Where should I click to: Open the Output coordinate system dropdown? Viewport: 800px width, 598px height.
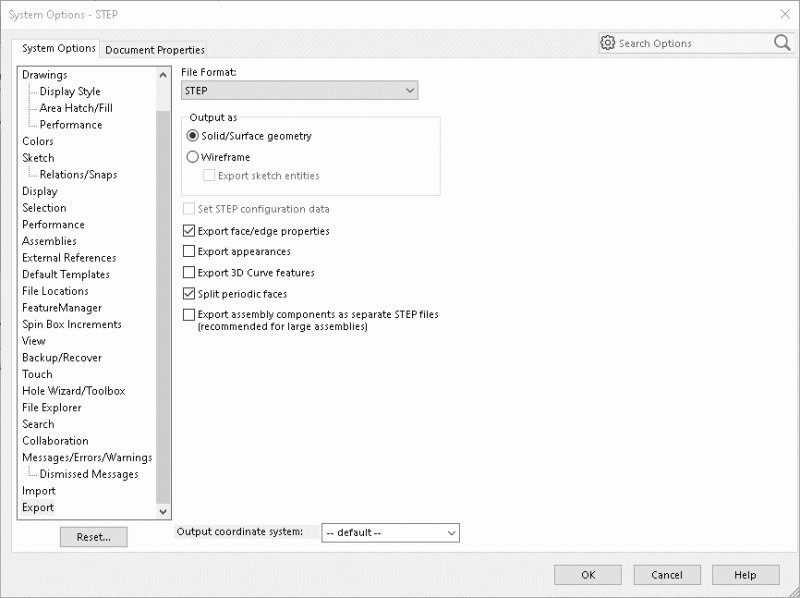450,533
